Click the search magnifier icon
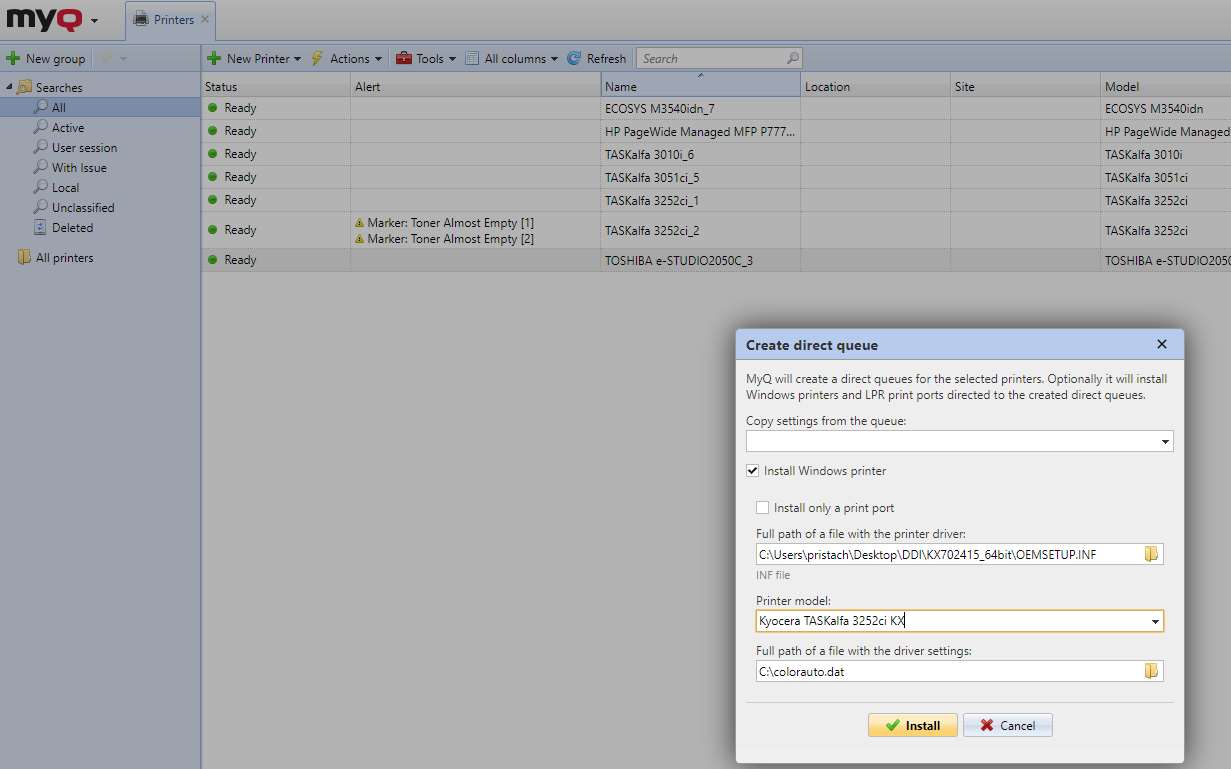This screenshot has height=769, width=1231. tap(792, 59)
